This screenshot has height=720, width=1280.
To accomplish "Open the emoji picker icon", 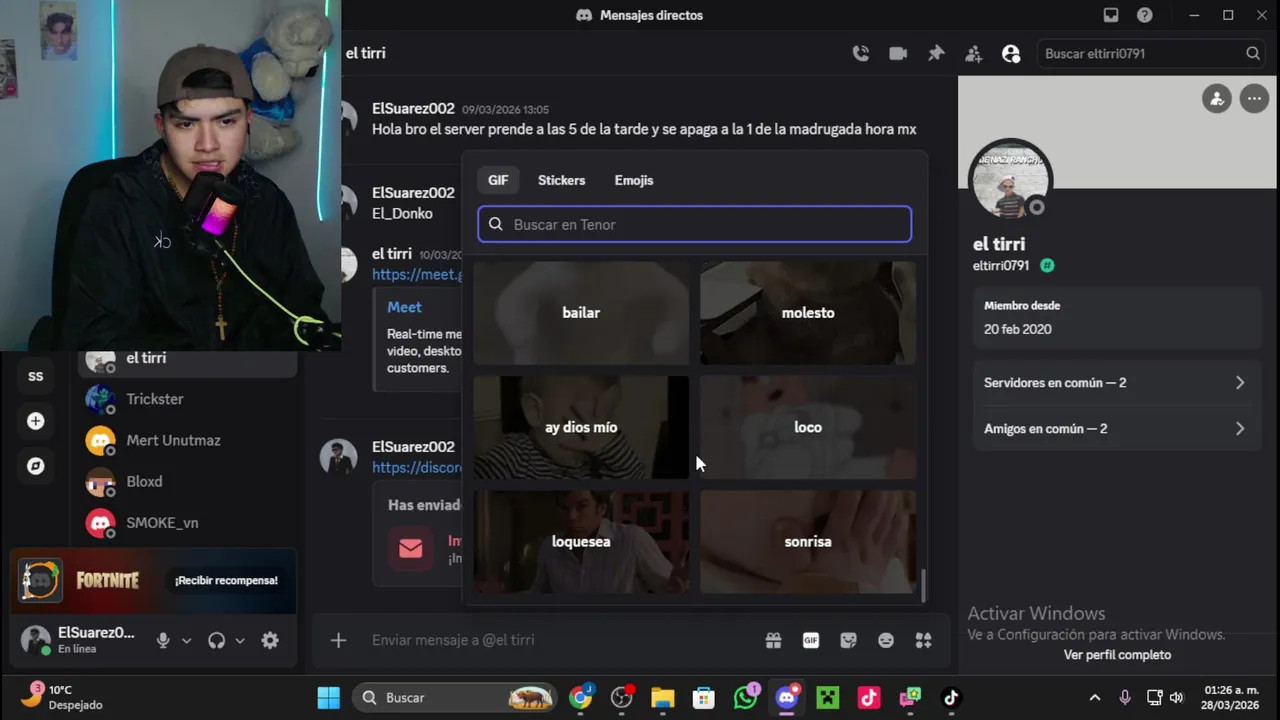I will 886,640.
